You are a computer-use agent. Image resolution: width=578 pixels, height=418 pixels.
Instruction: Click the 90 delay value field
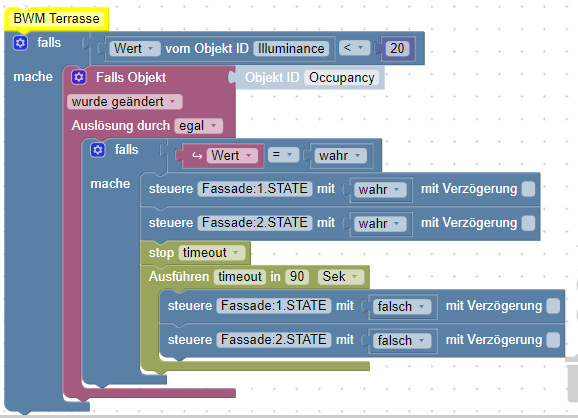tap(297, 276)
